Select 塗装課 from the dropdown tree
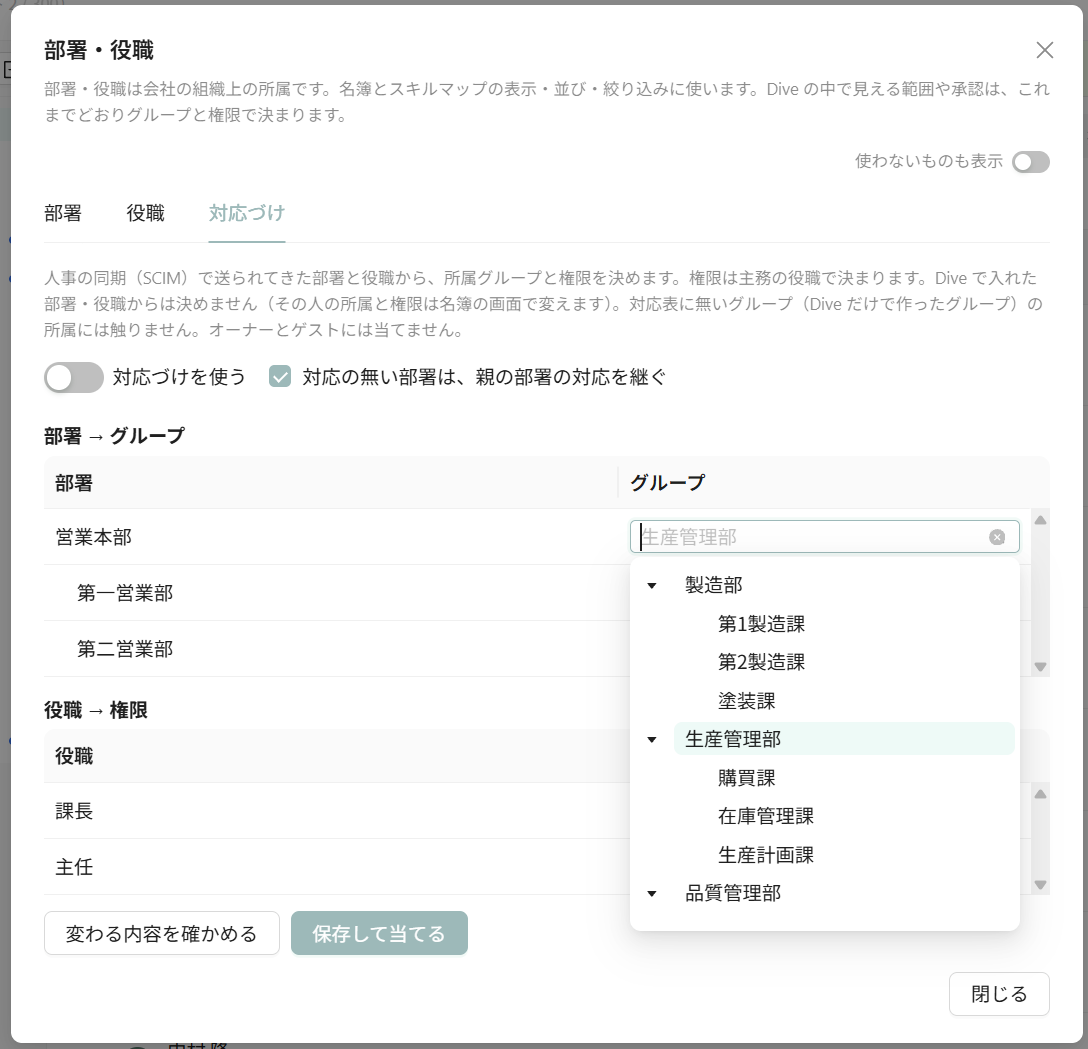Screen dimensions: 1088x1049 pyautogui.click(x=860, y=701)
